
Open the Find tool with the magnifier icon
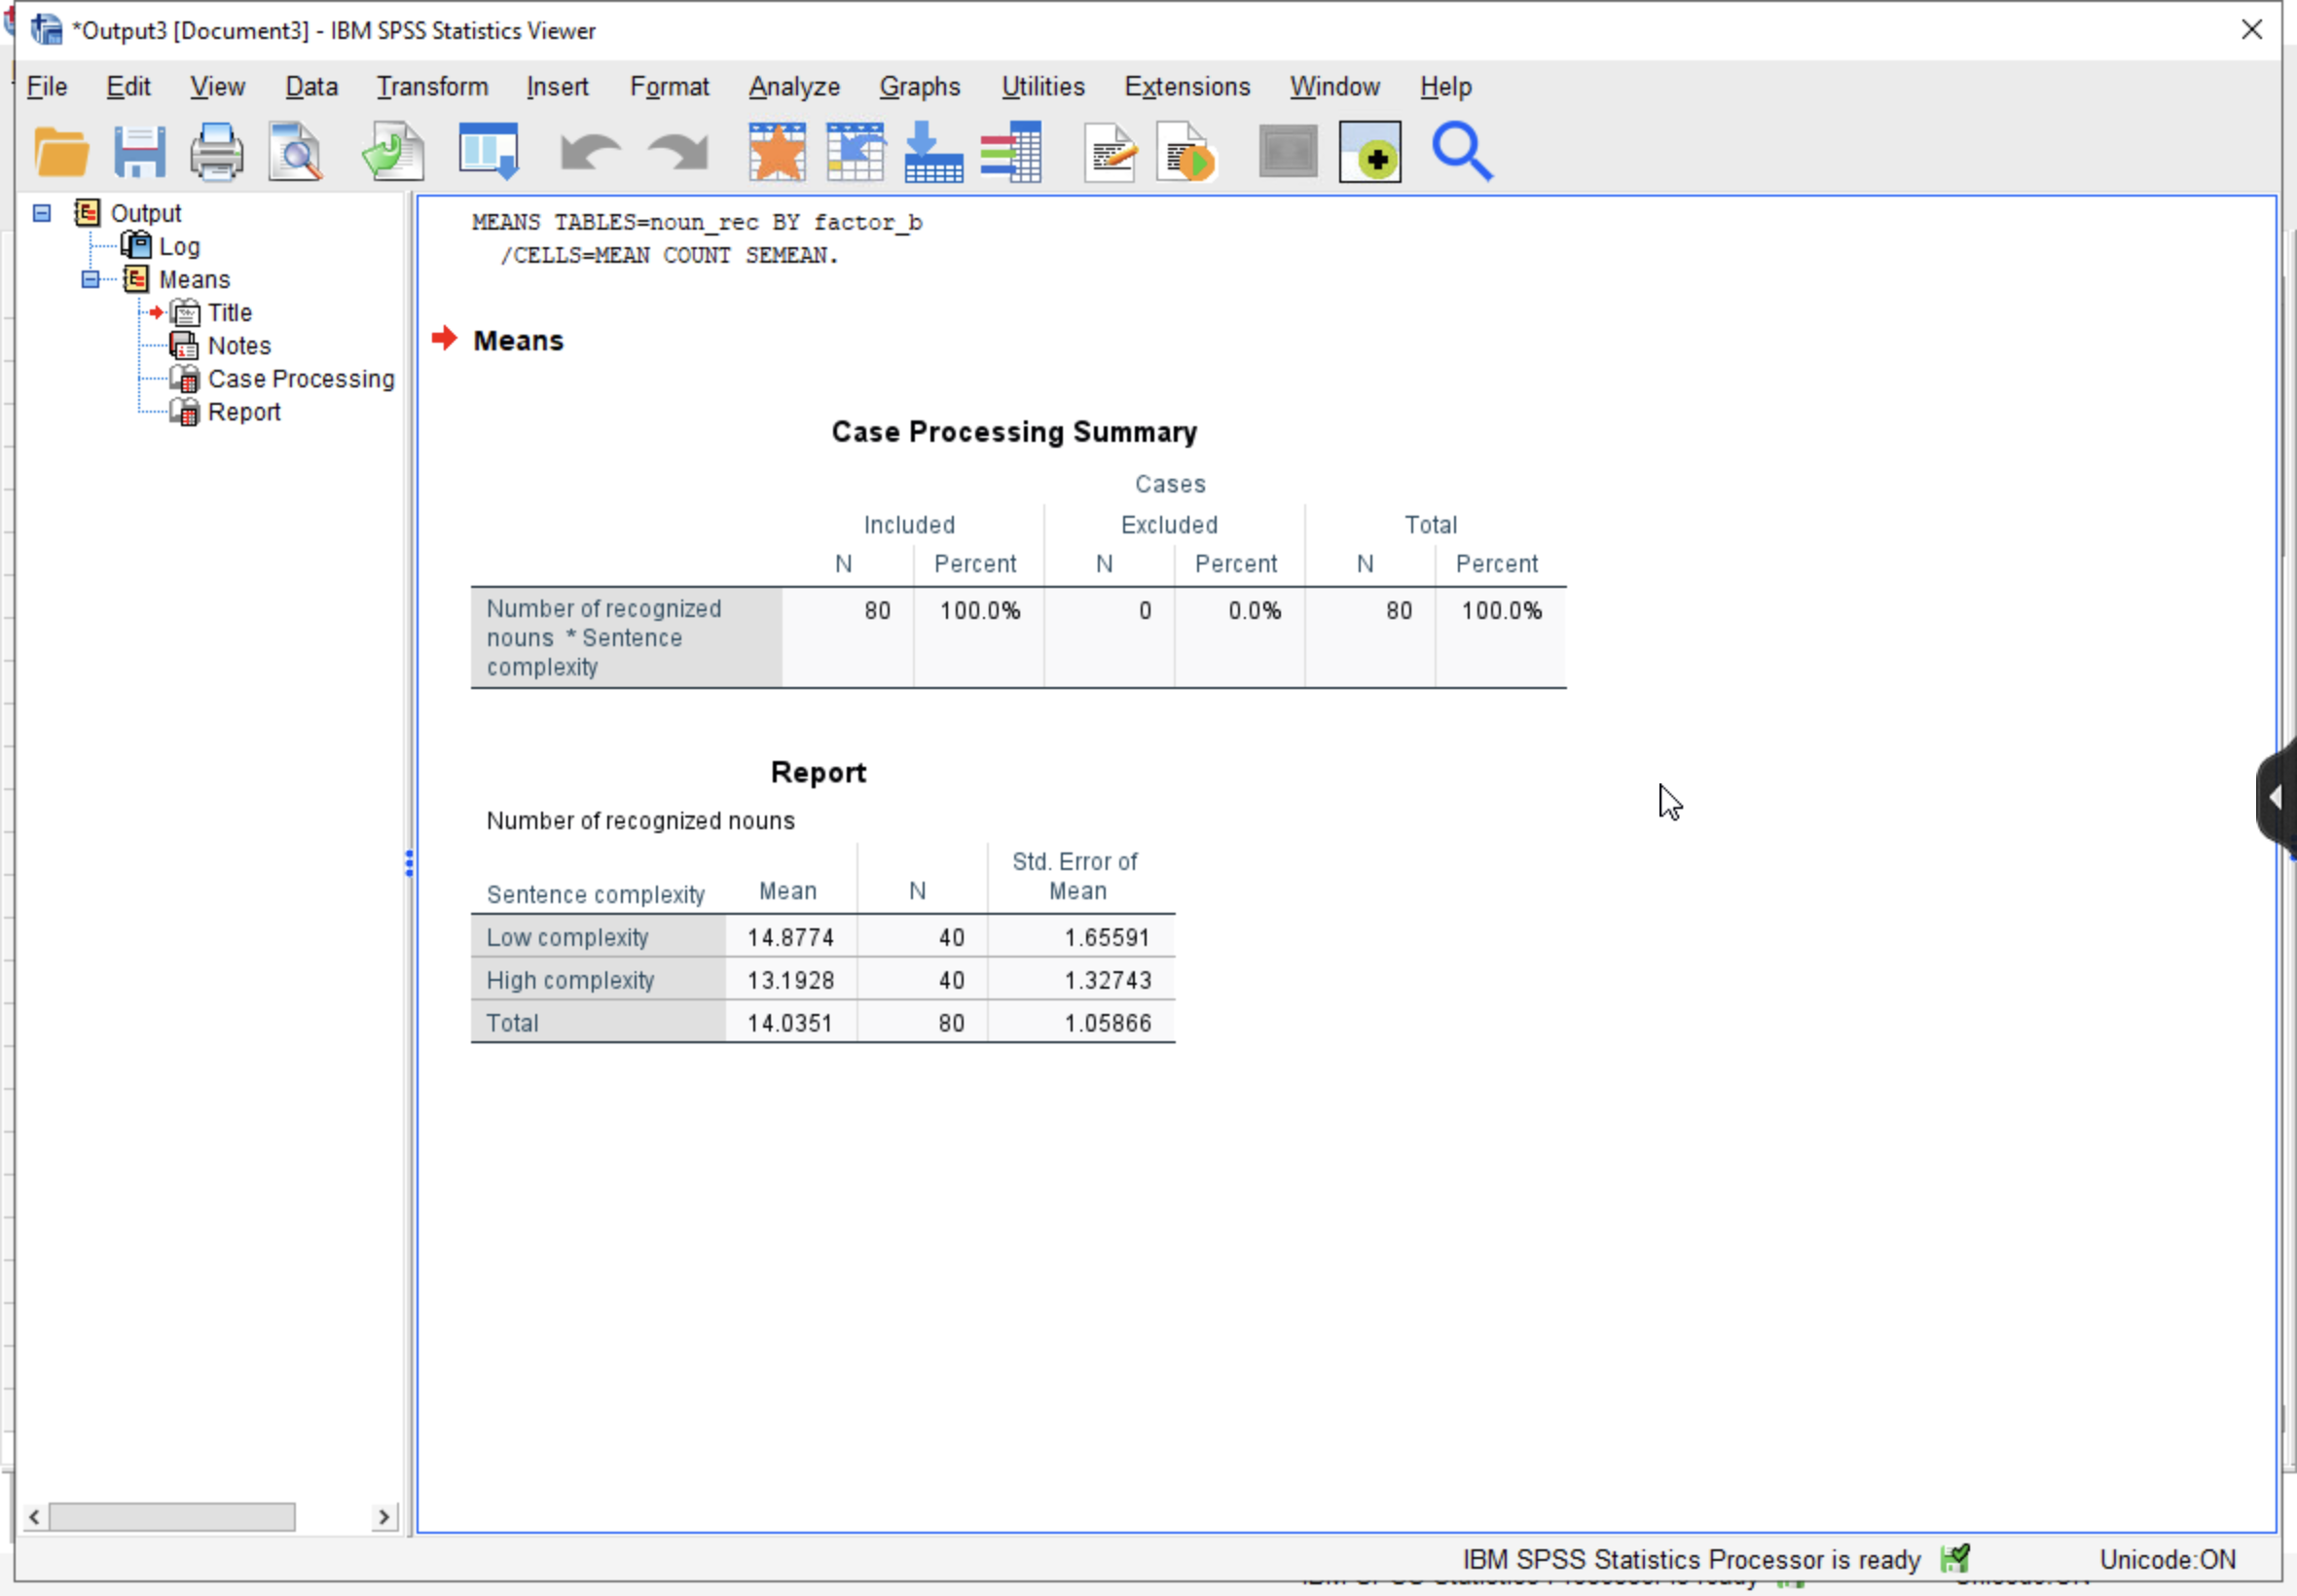coord(1461,151)
